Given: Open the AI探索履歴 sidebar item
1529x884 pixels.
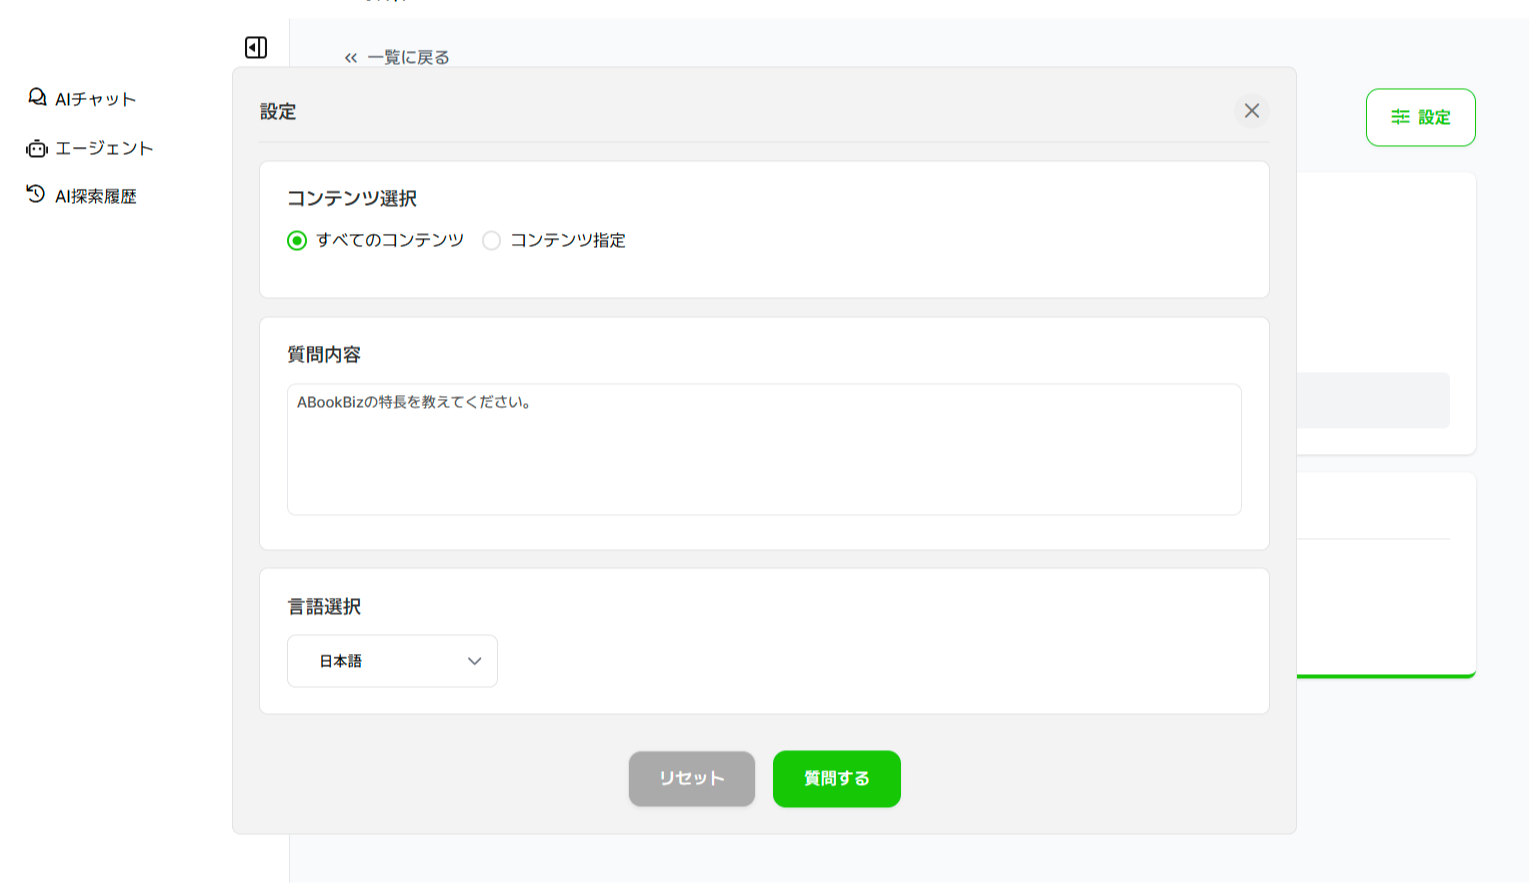Looking at the screenshot, I should (96, 196).
